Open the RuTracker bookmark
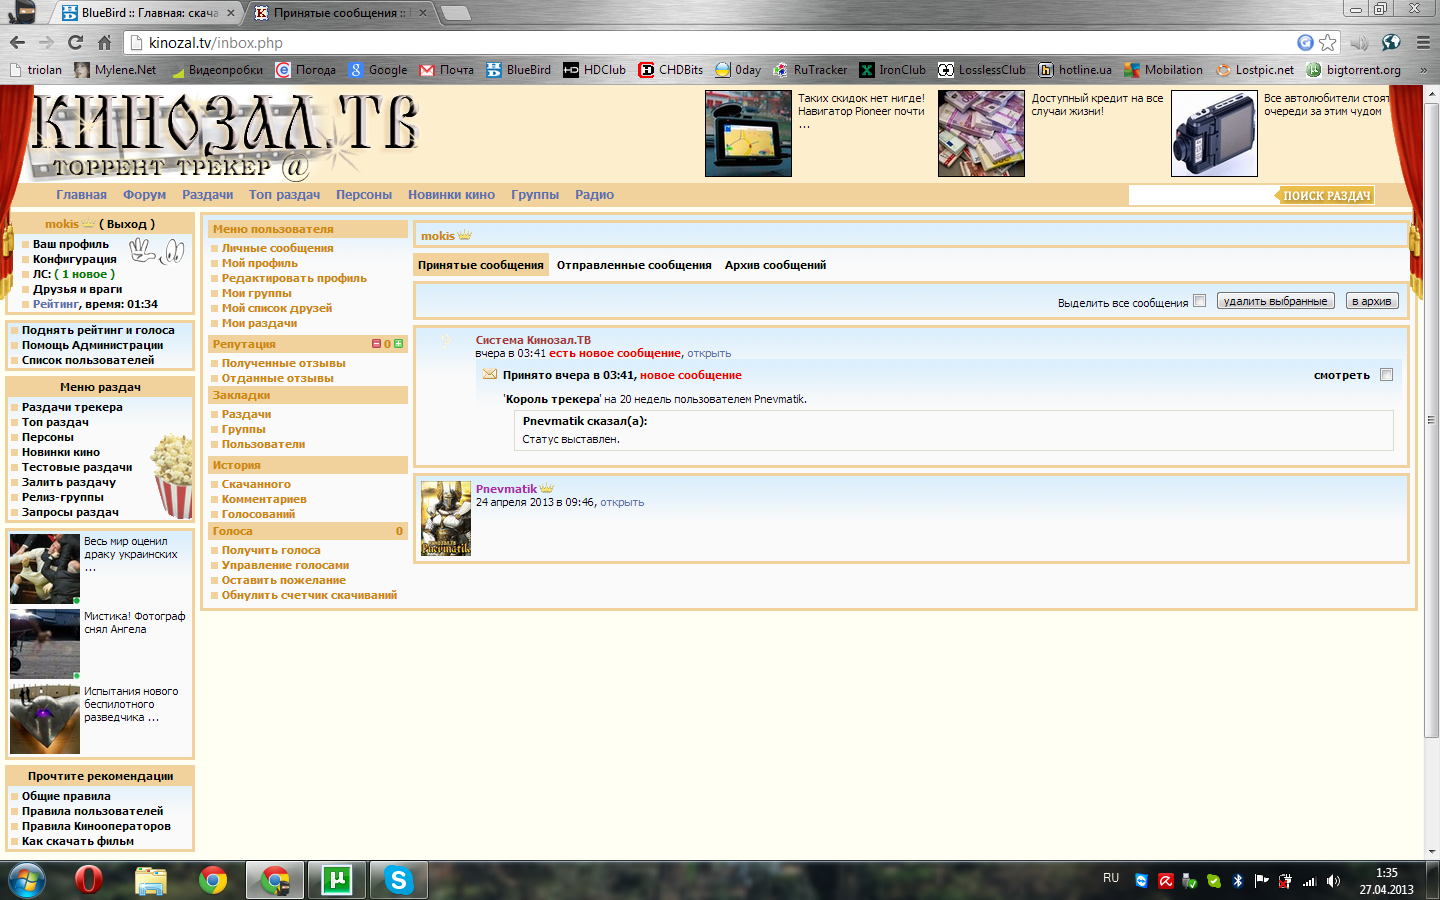Image resolution: width=1440 pixels, height=900 pixels. (810, 70)
